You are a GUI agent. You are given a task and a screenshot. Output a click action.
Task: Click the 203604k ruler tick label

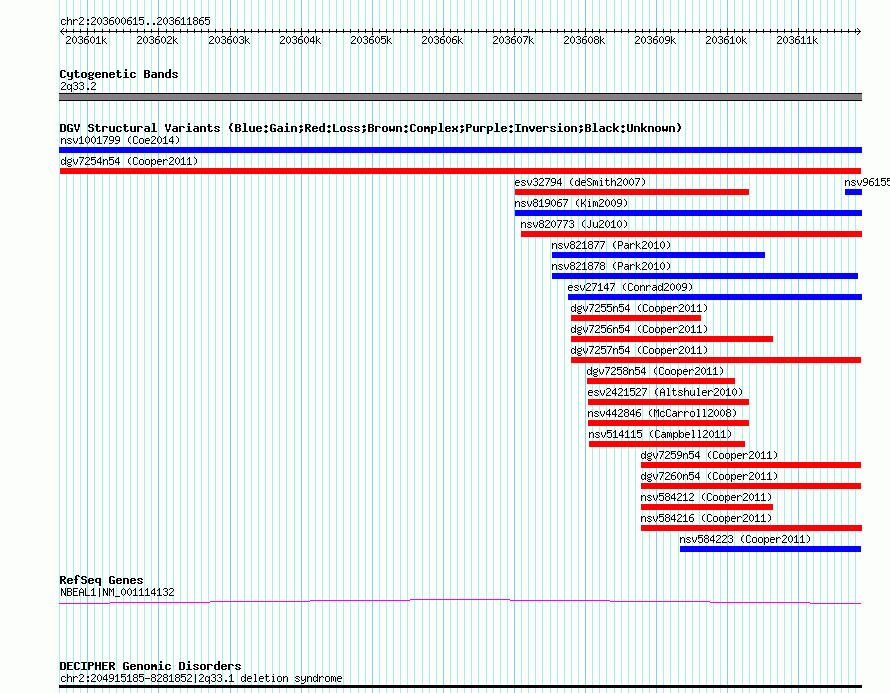pyautogui.click(x=300, y=40)
